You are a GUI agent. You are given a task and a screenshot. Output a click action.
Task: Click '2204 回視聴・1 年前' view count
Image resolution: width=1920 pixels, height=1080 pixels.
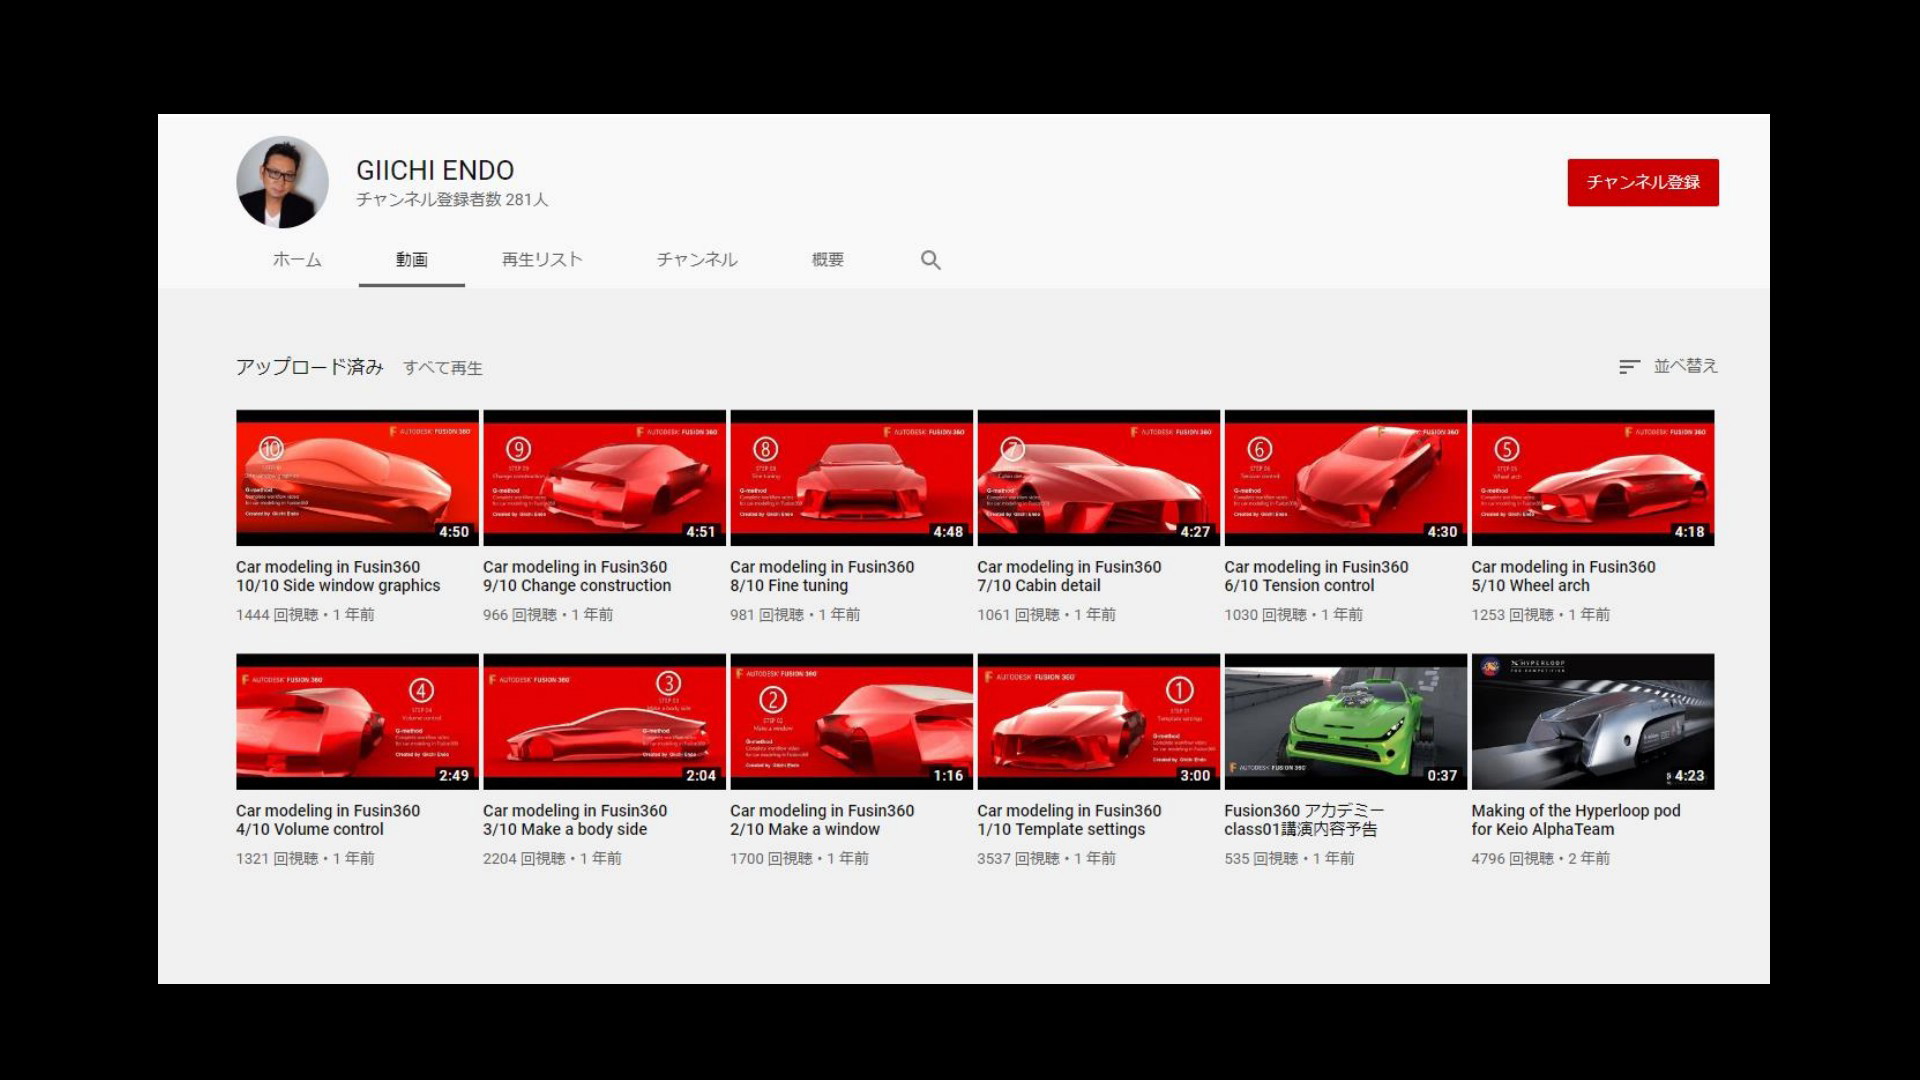tap(552, 859)
